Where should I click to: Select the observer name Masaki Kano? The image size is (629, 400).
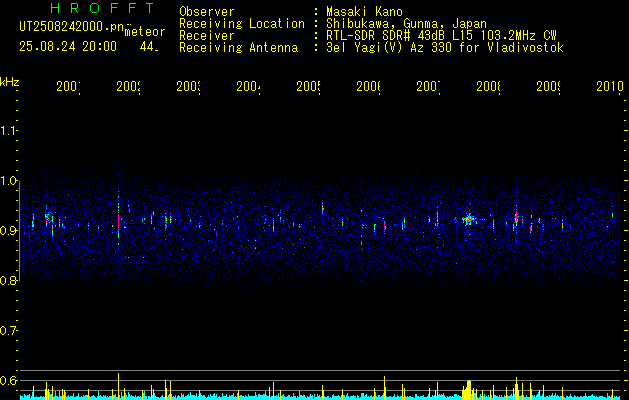point(364,11)
